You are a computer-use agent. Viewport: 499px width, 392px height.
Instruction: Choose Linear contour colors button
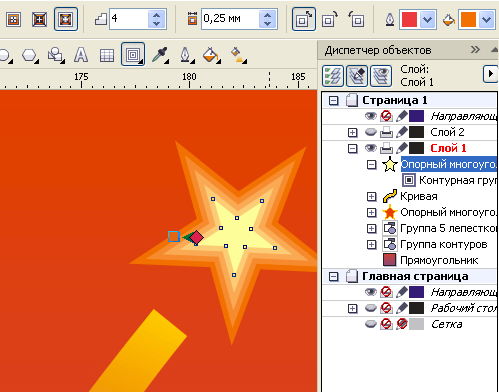[304, 19]
